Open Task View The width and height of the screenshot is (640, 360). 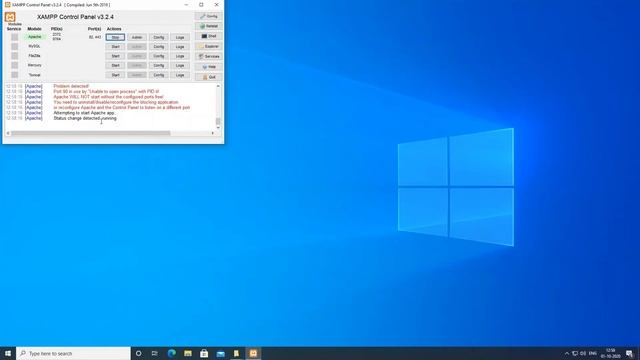pyautogui.click(x=155, y=353)
